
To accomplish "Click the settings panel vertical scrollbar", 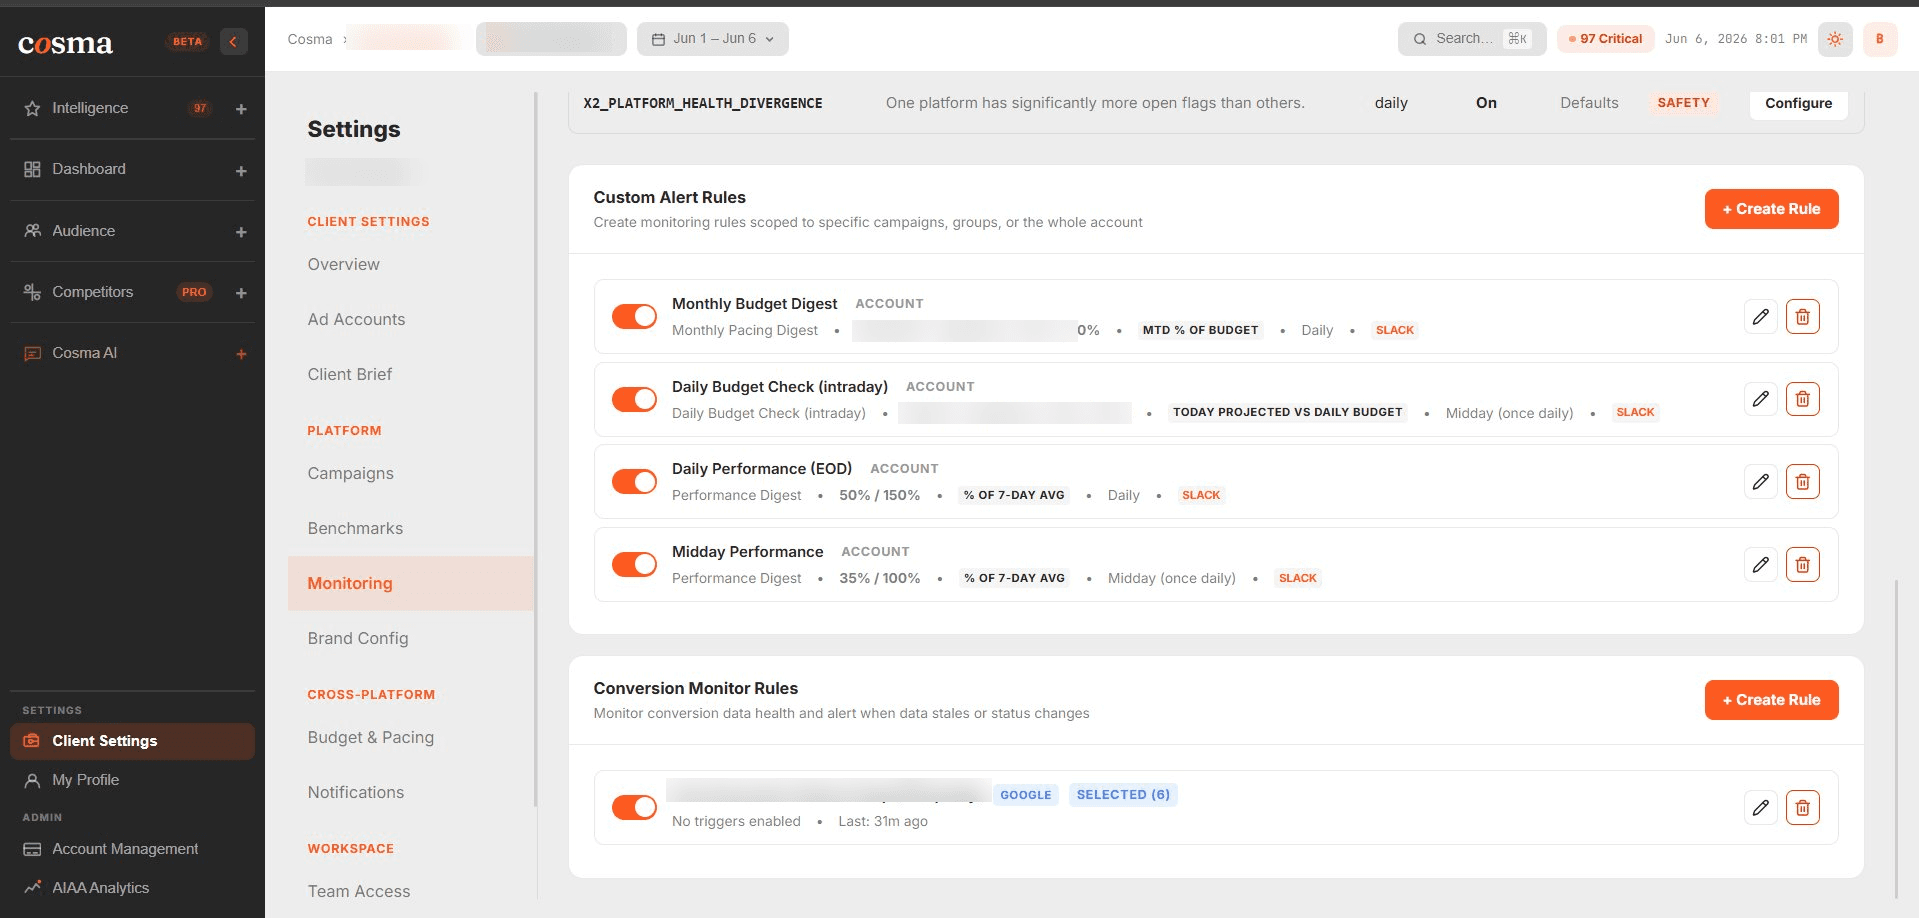I will (536, 450).
